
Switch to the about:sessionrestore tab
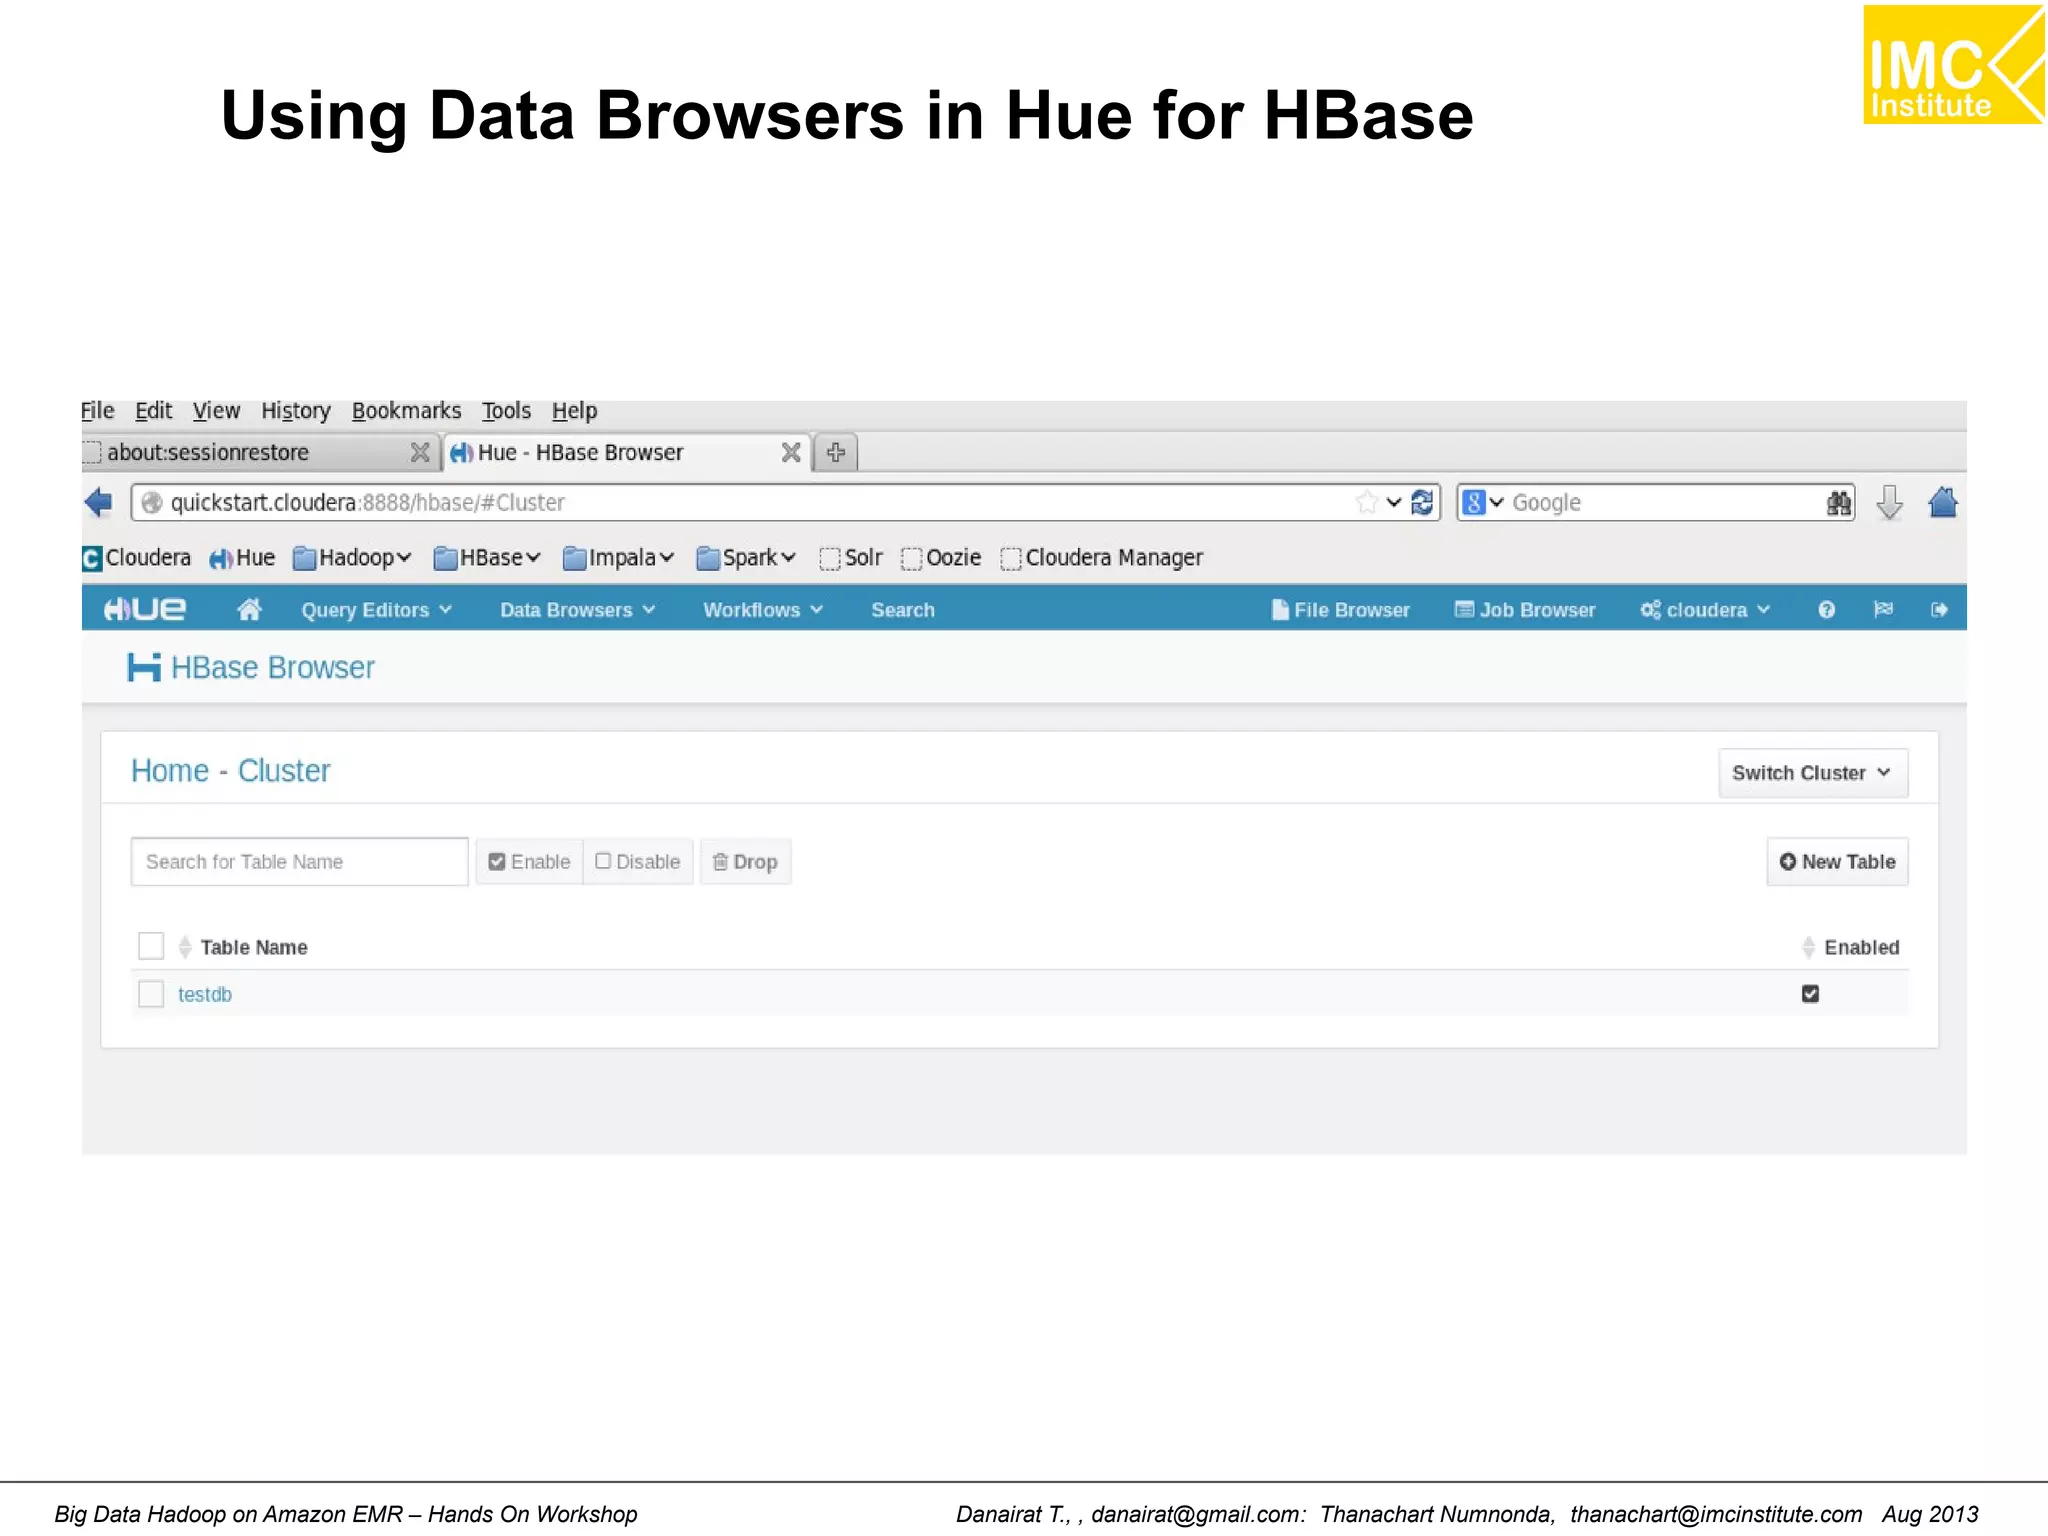260,453
